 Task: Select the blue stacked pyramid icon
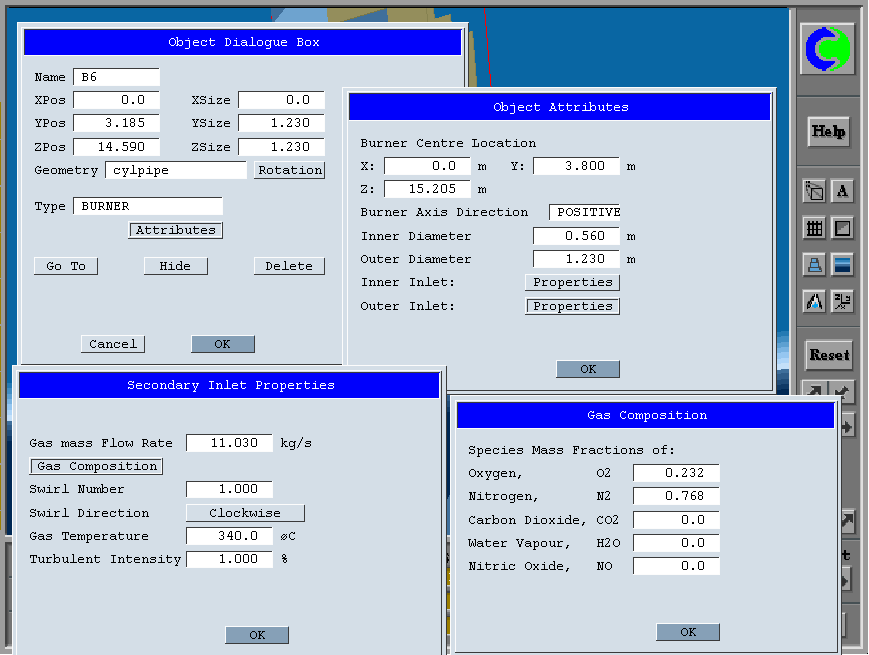(814, 265)
